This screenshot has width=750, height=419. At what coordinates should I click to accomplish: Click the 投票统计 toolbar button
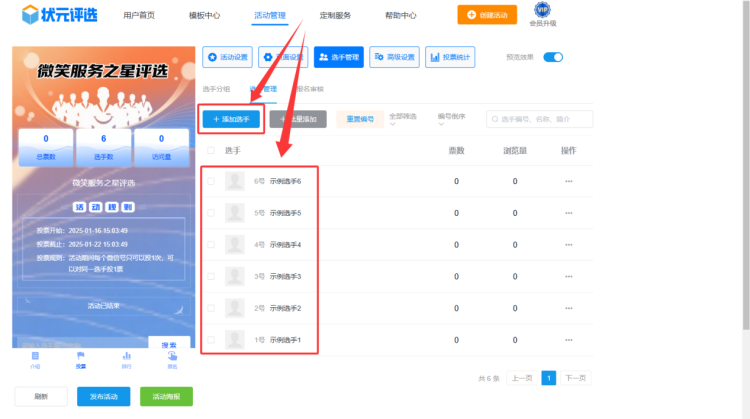(450, 57)
